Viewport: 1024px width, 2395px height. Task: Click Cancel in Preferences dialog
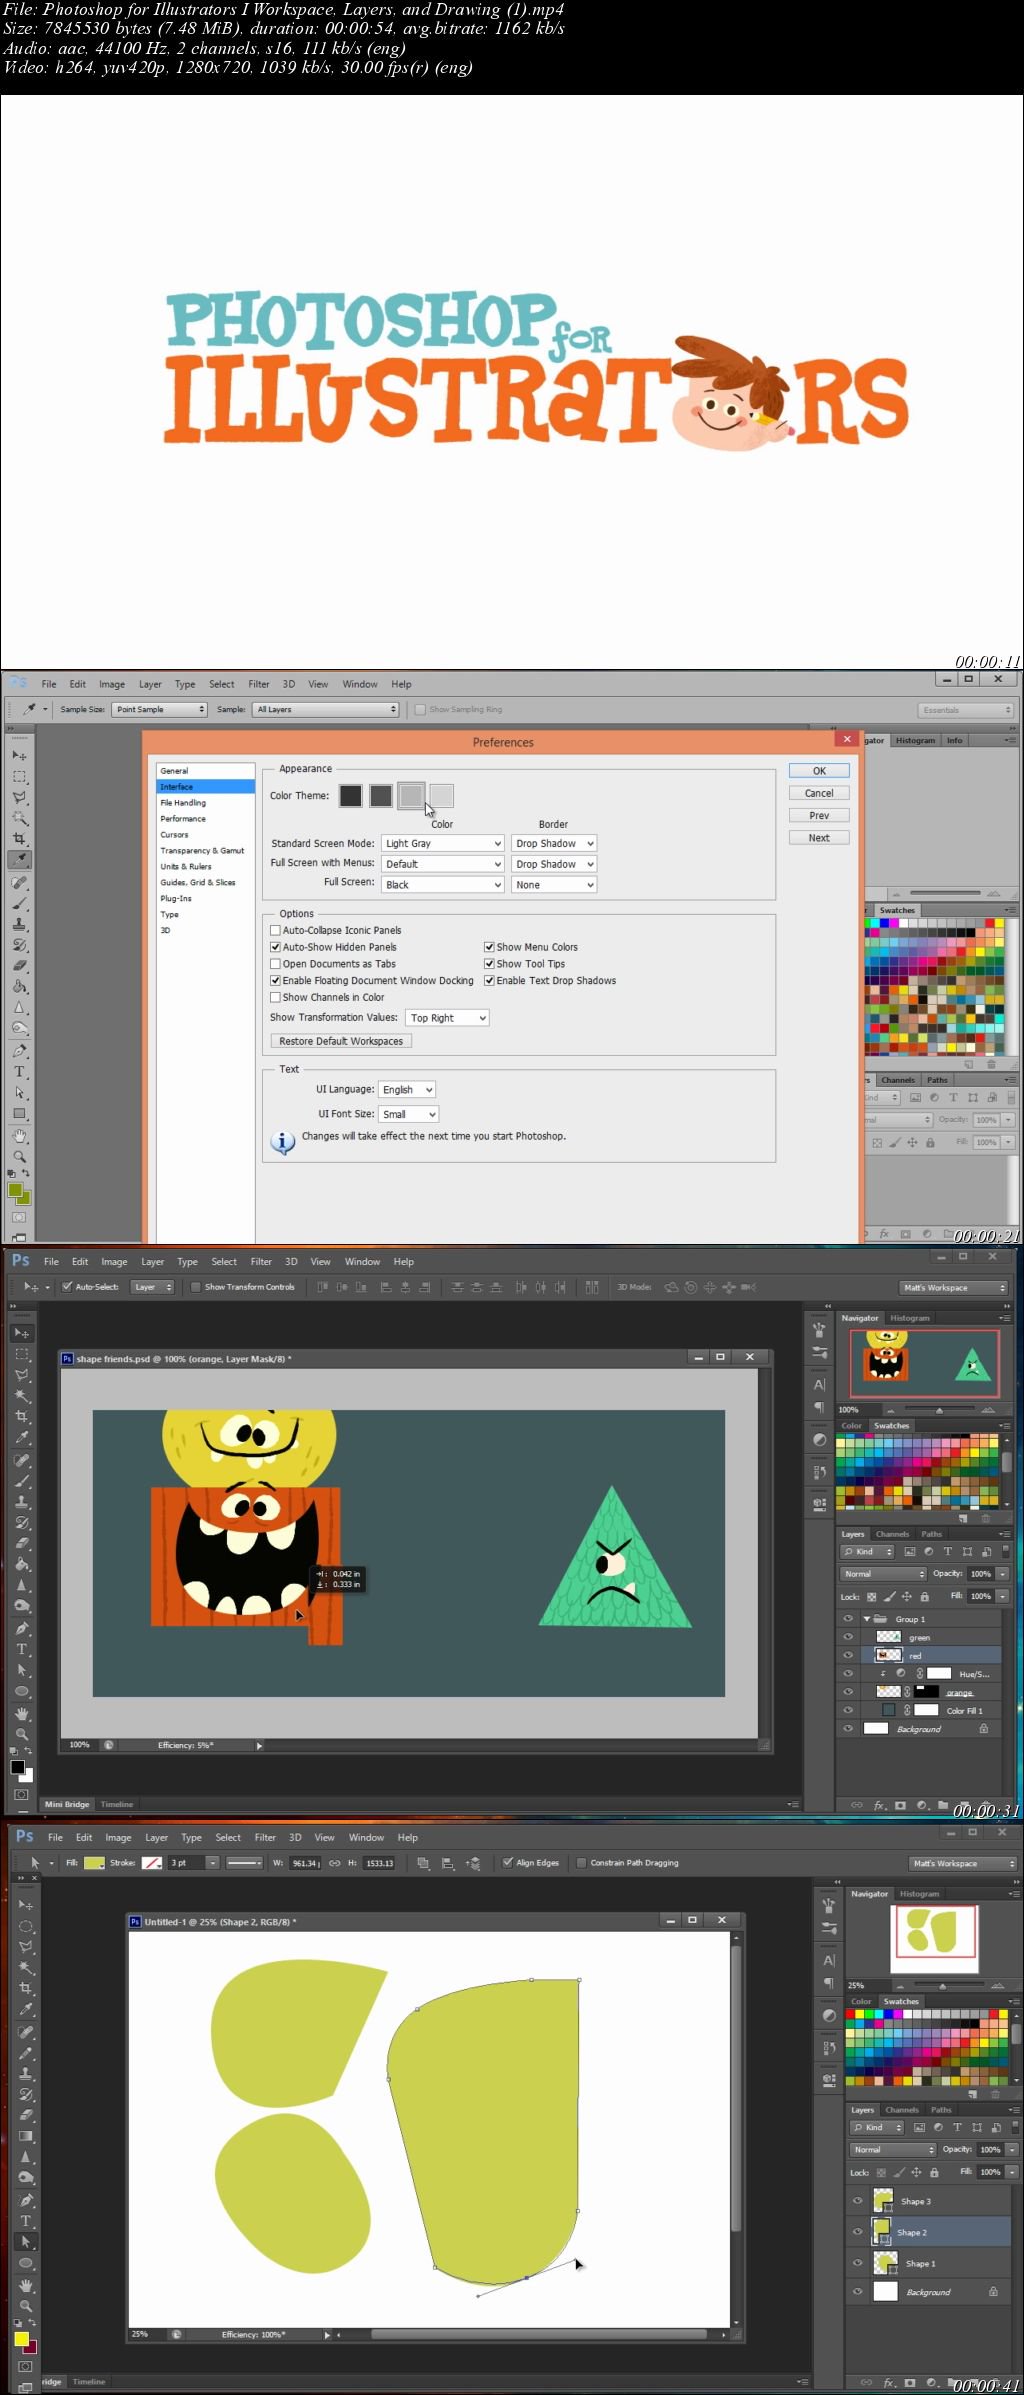pos(819,793)
